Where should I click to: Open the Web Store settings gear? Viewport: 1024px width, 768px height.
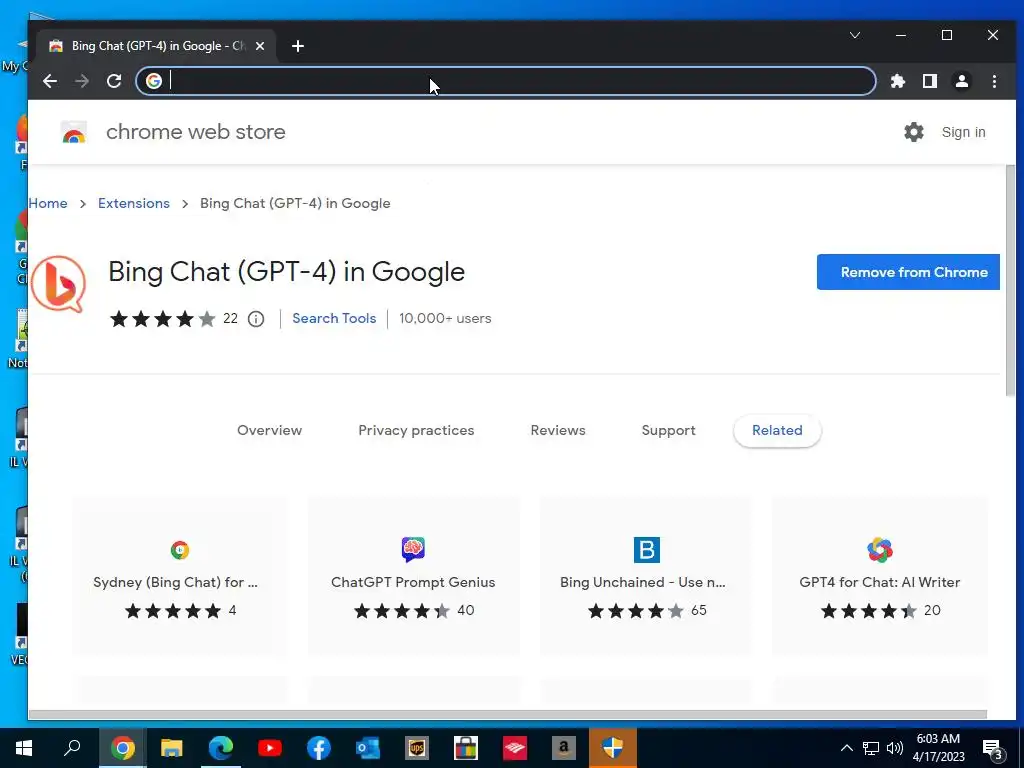pos(914,132)
